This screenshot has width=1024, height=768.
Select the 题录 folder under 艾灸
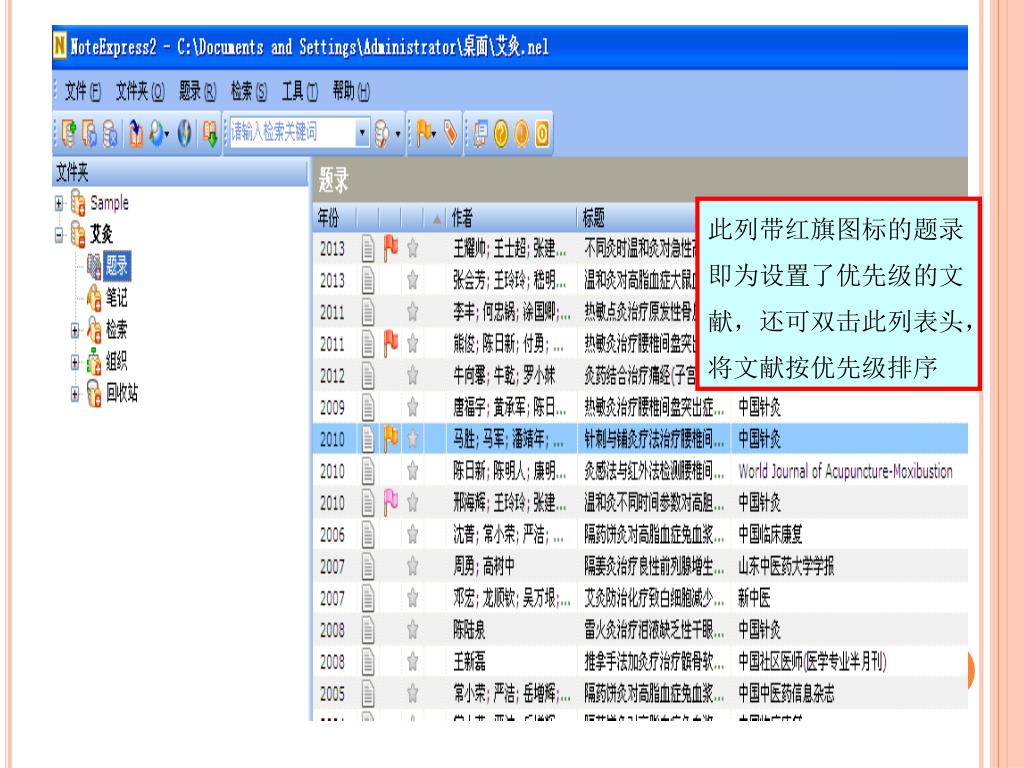(116, 266)
